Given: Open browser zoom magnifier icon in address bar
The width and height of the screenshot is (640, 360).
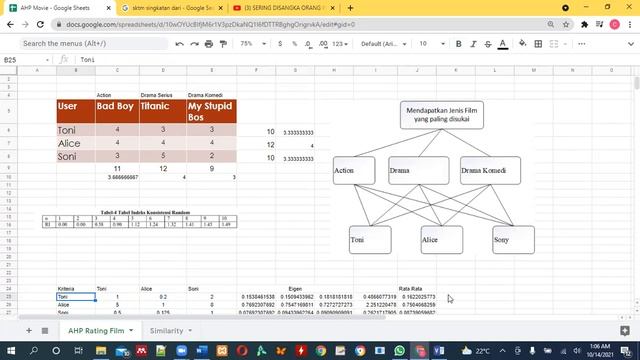Looking at the screenshot, I should (x=551, y=24).
